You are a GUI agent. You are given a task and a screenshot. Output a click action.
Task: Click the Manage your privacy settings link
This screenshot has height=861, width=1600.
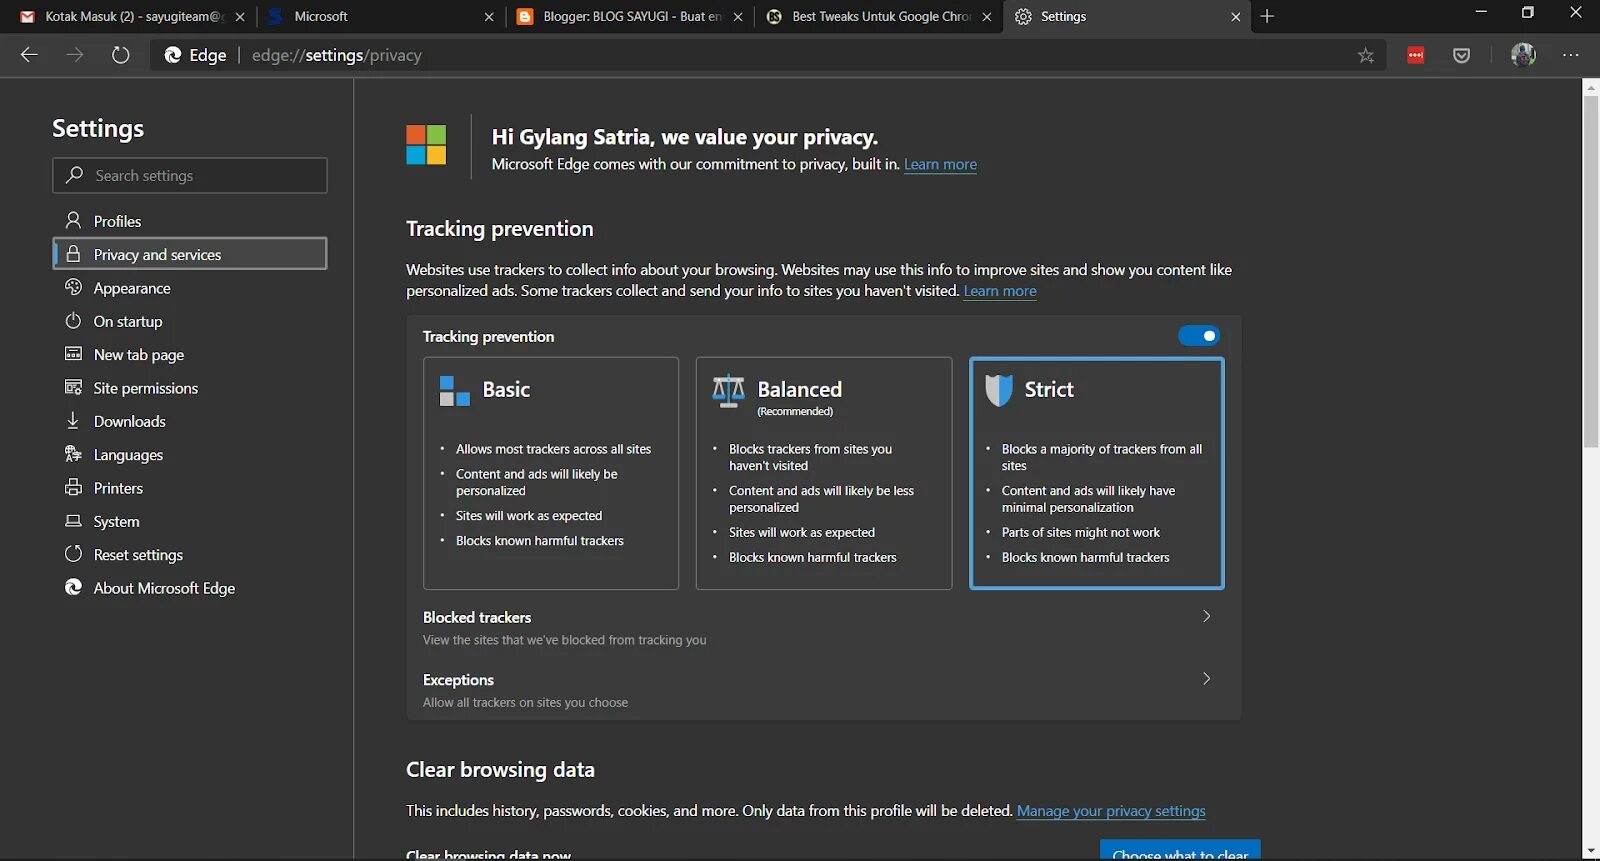pos(1111,811)
